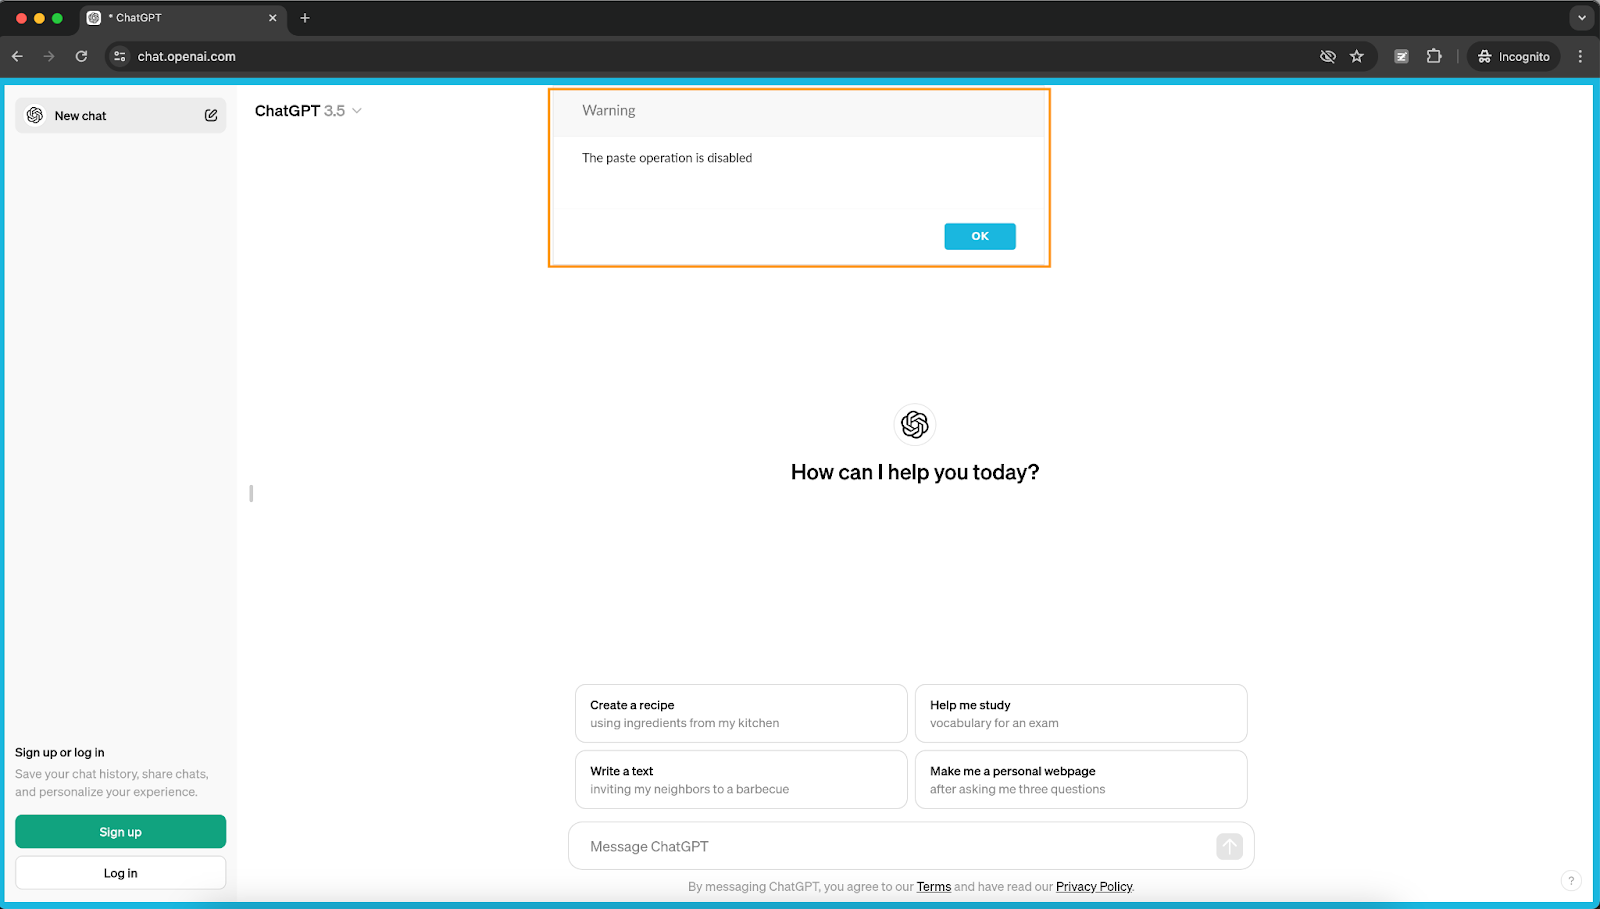Click 'How can I help you today?' heading
Image resolution: width=1600 pixels, height=909 pixels.
click(915, 472)
